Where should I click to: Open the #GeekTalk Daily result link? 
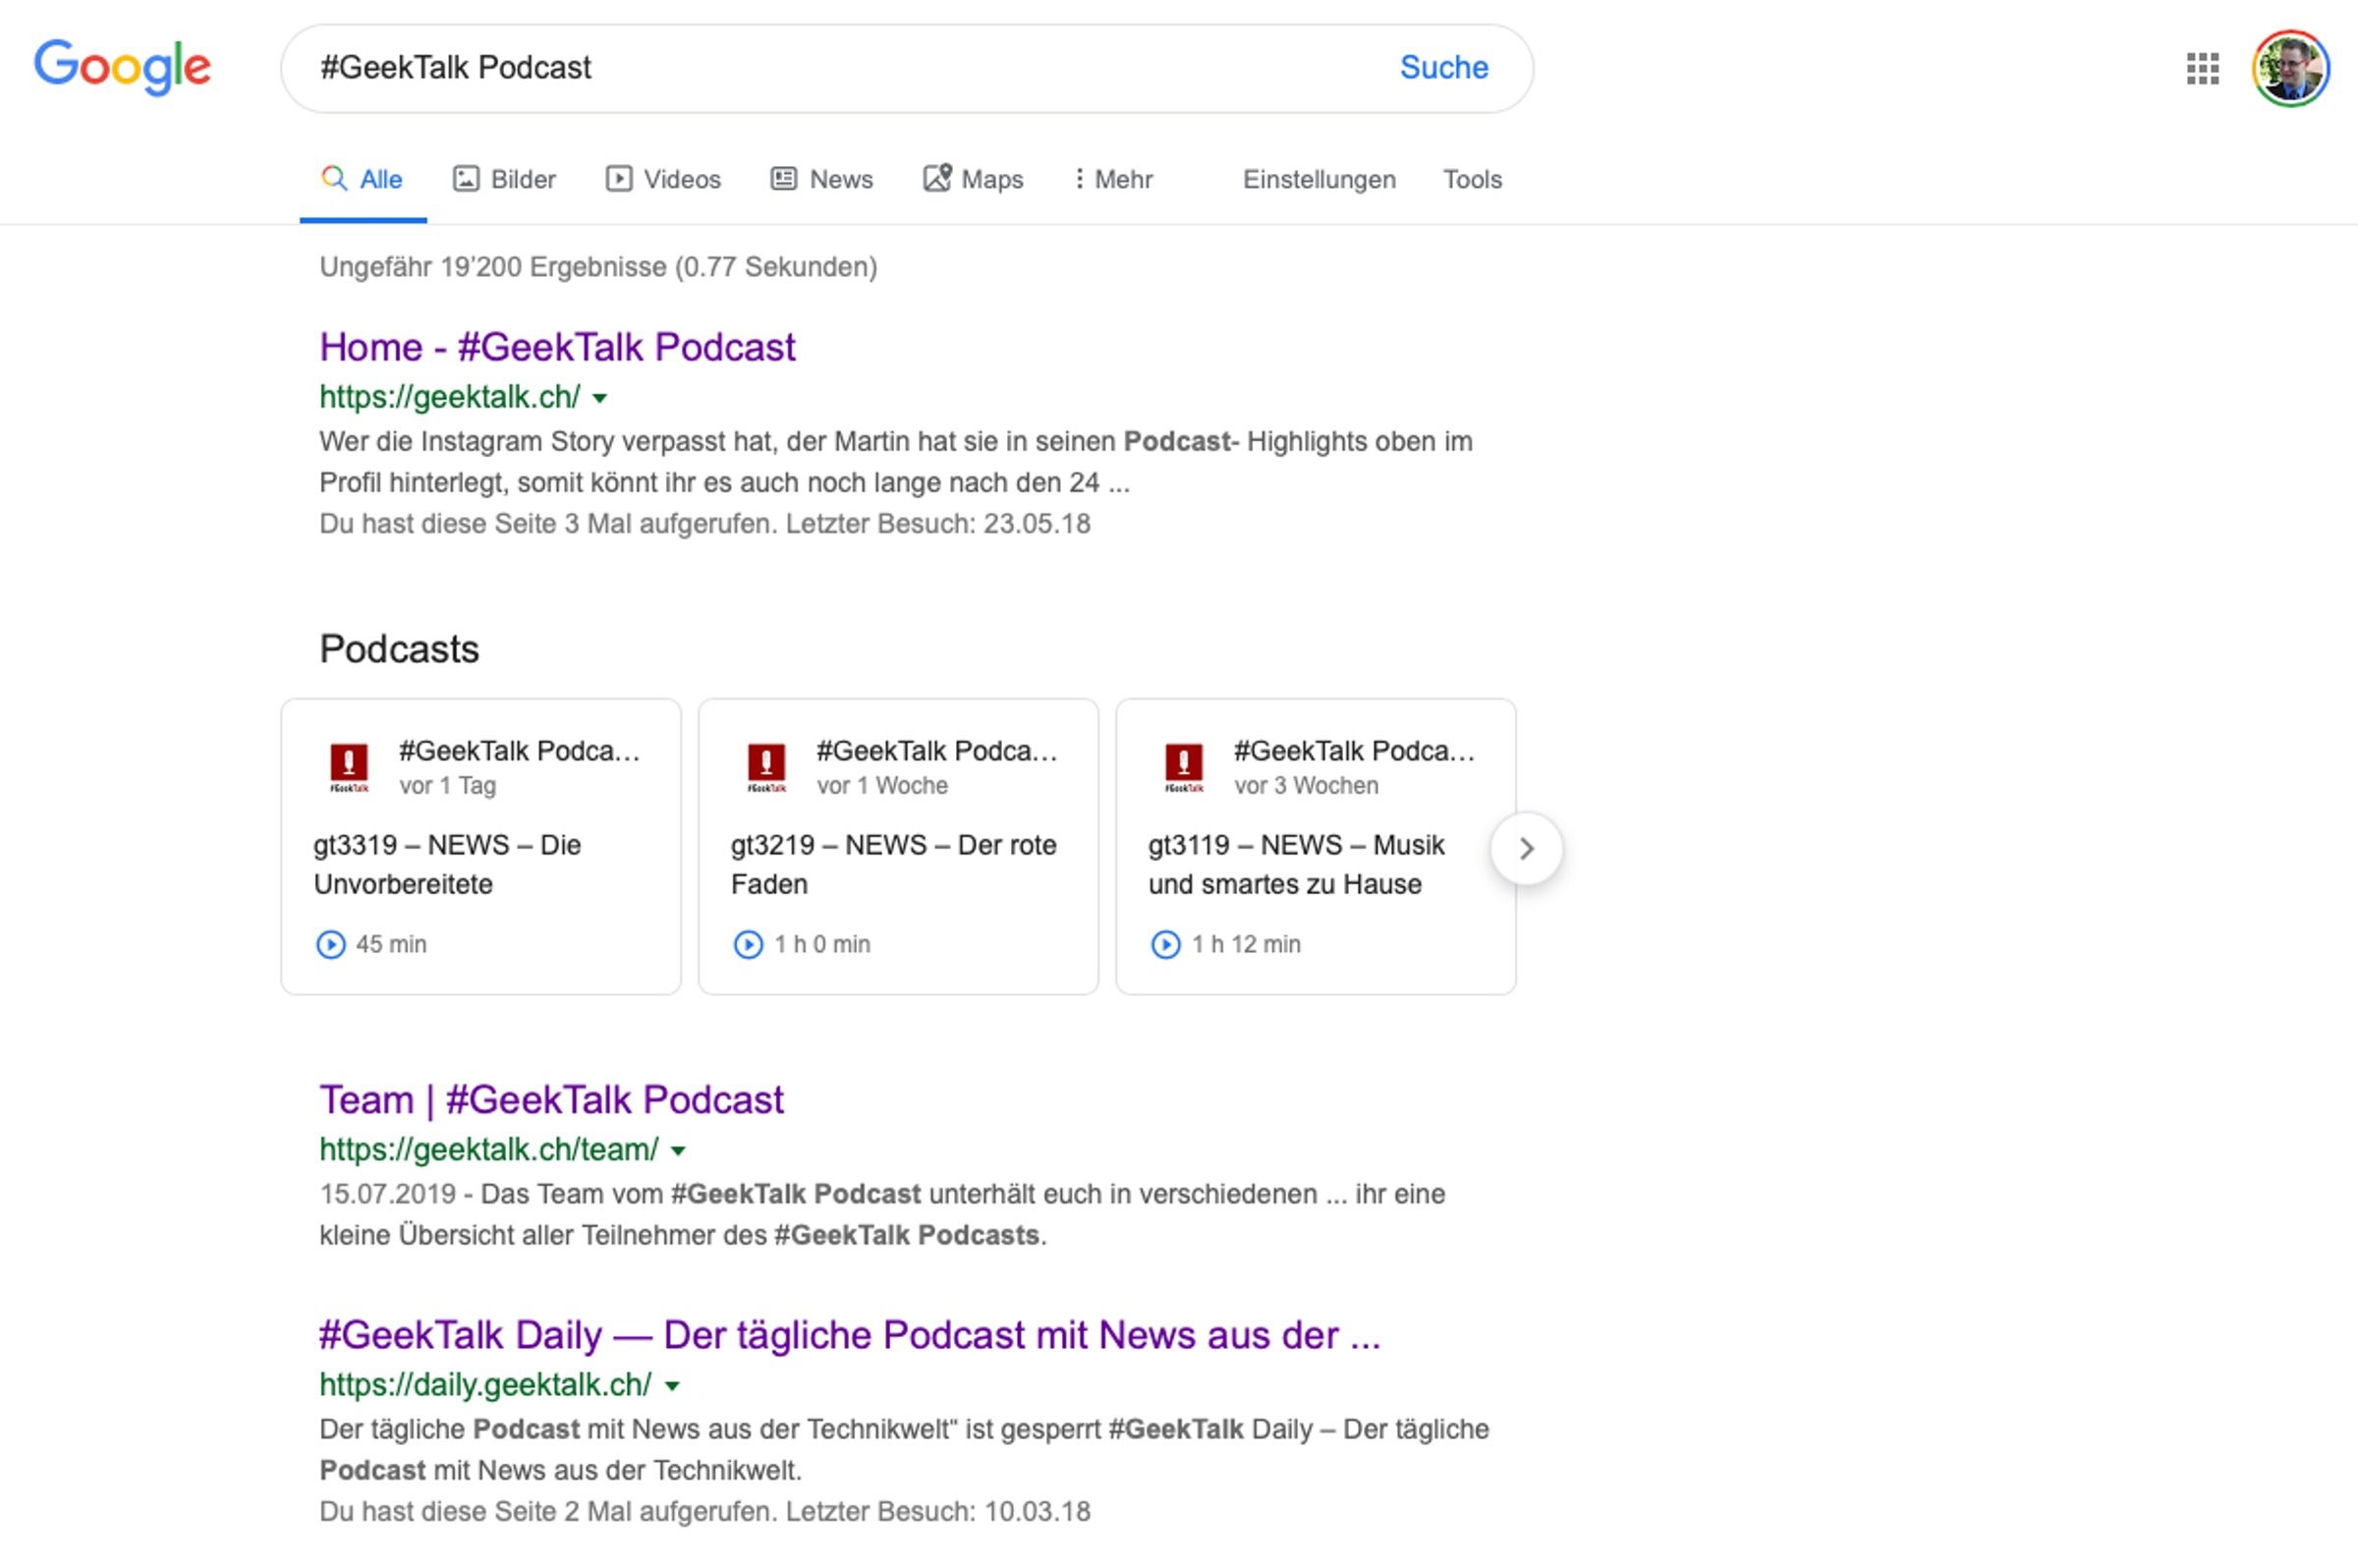click(848, 1334)
